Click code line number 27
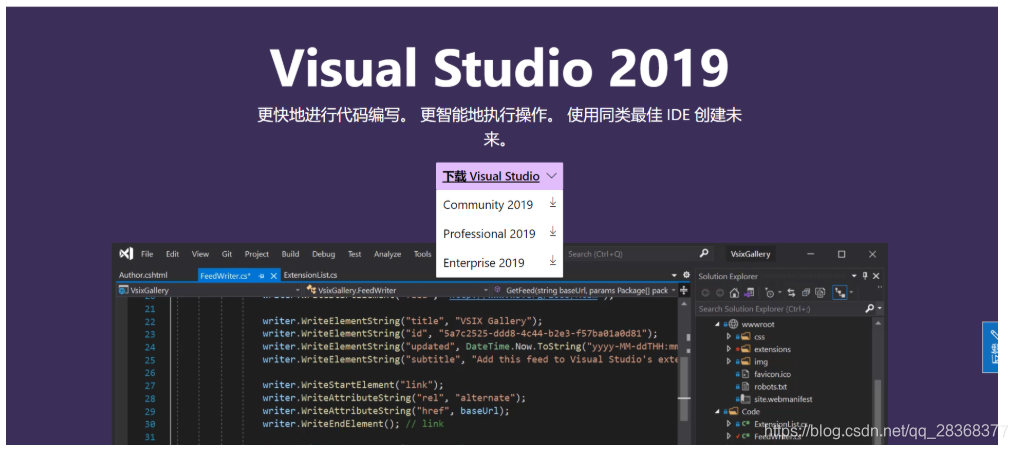 (x=149, y=385)
